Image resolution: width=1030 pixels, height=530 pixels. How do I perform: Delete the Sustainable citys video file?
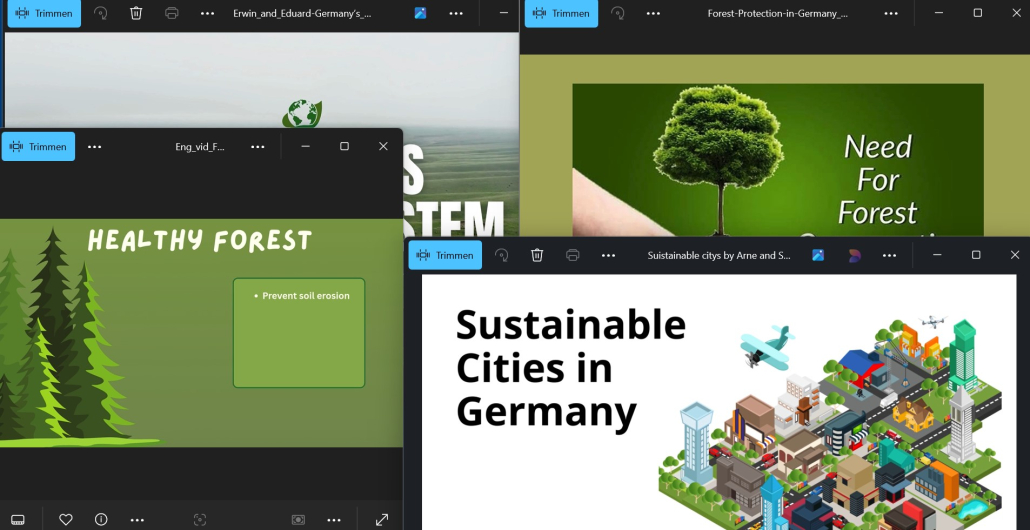click(537, 255)
